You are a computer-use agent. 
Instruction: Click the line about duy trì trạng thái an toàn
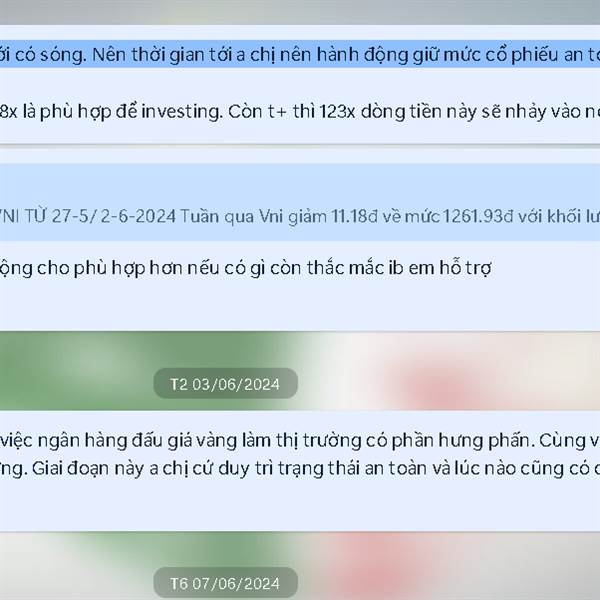pos(300,468)
